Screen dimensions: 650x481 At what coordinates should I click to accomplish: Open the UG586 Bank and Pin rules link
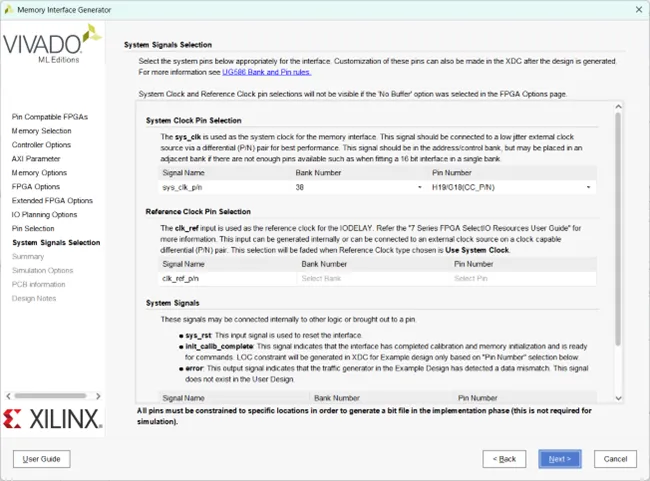[267, 72]
